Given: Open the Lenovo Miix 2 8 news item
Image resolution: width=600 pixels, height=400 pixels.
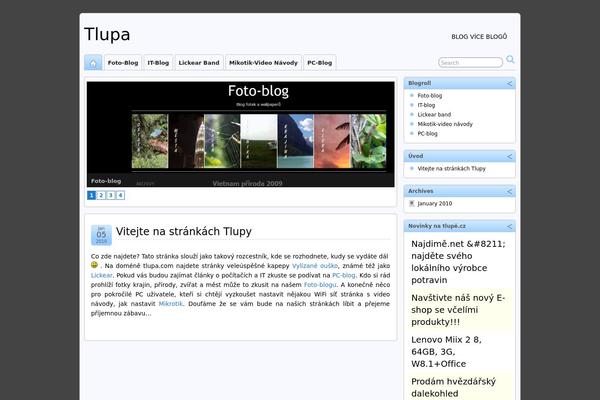Looking at the screenshot, I should (x=447, y=351).
